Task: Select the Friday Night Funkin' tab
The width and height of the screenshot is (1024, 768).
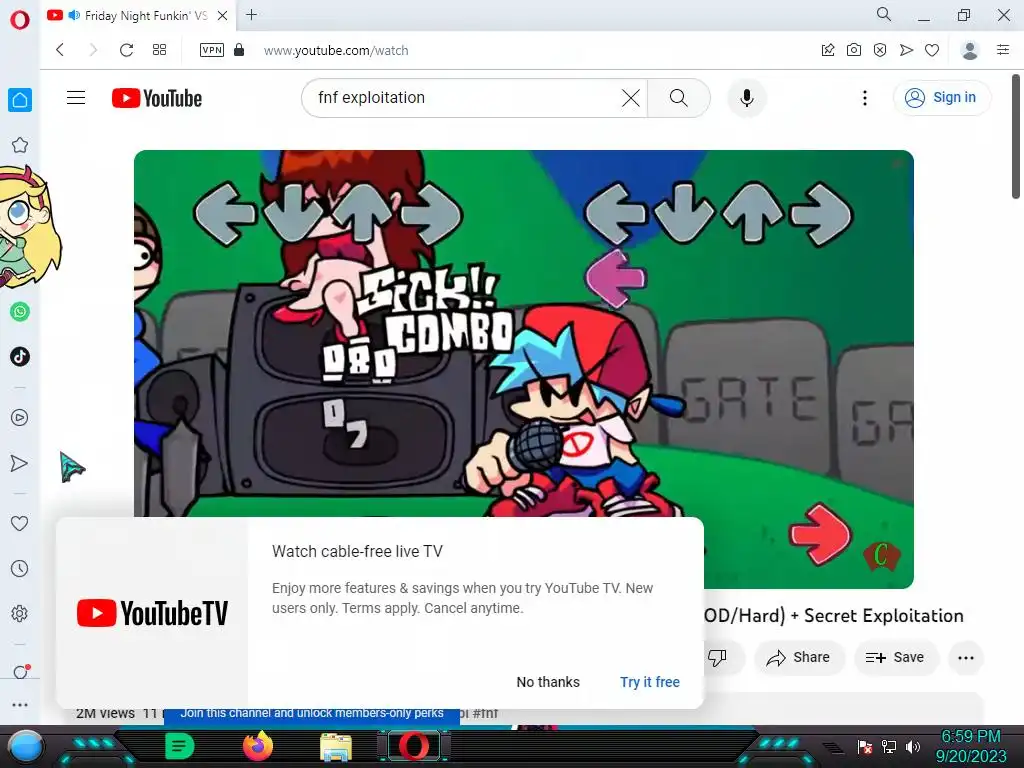Action: tap(137, 16)
